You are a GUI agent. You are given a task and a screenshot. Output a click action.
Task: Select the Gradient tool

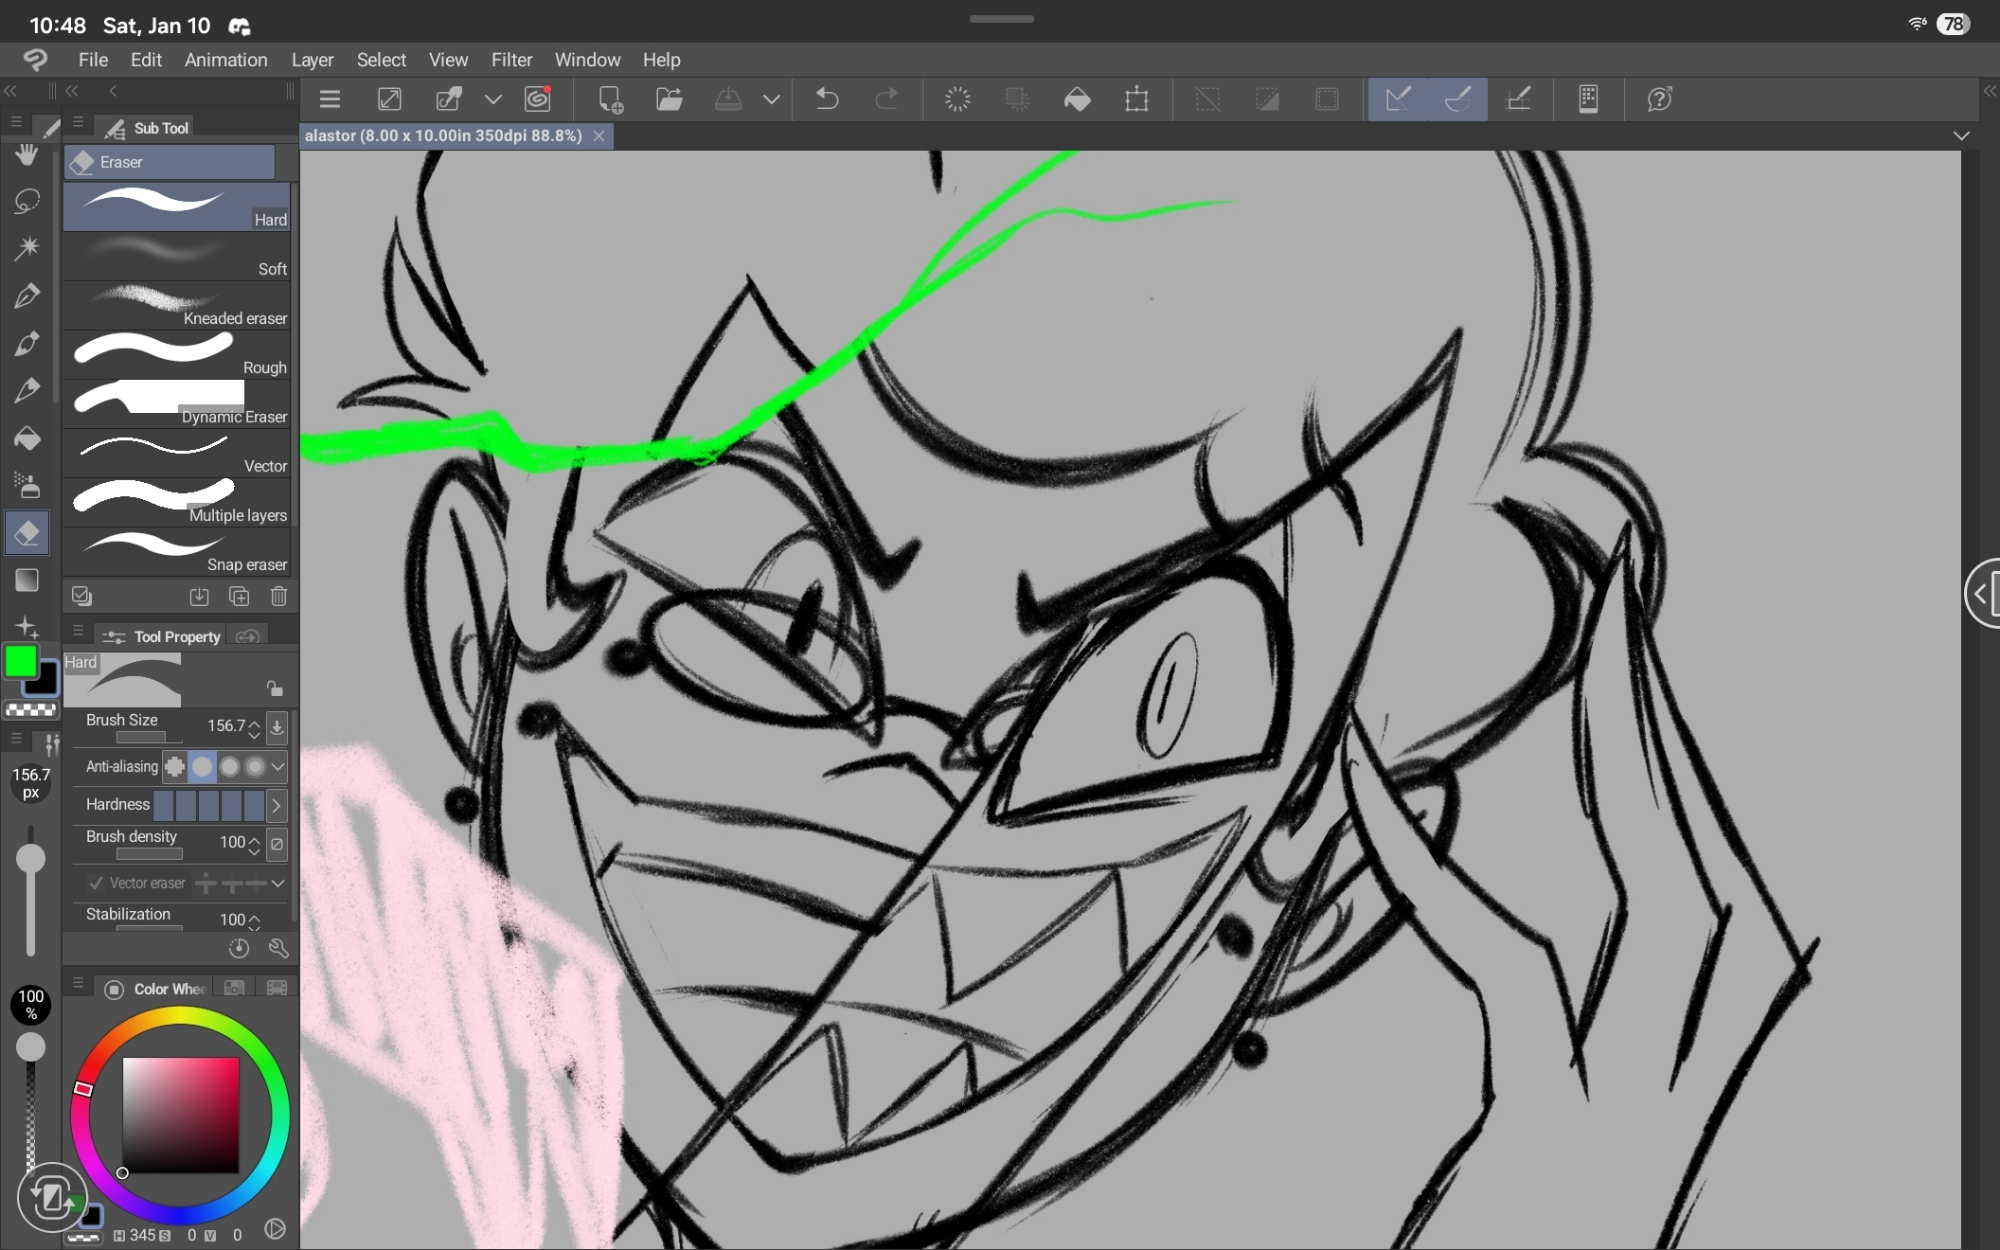pyautogui.click(x=27, y=580)
